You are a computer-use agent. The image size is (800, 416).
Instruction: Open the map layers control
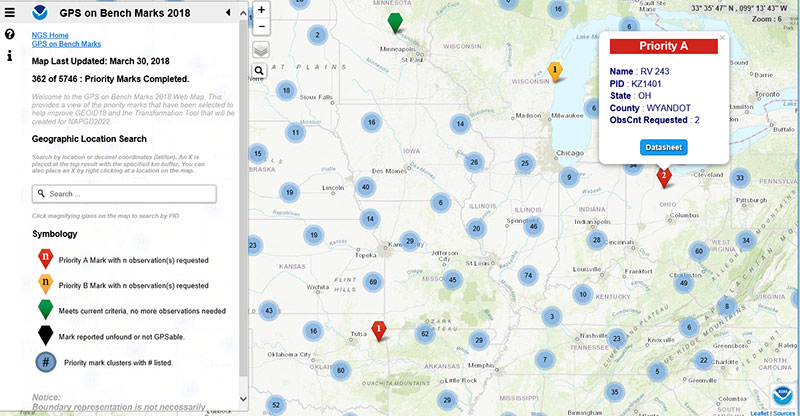[260, 49]
